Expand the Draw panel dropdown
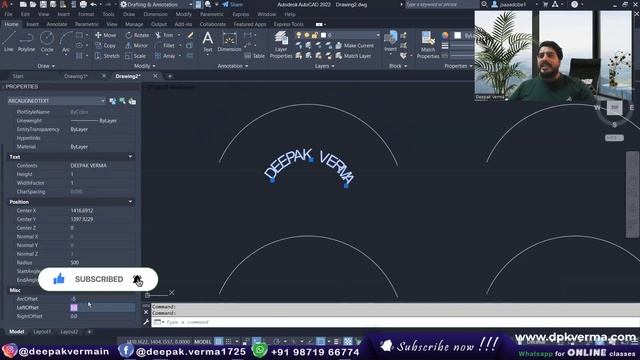The image size is (640, 360). coord(46,66)
